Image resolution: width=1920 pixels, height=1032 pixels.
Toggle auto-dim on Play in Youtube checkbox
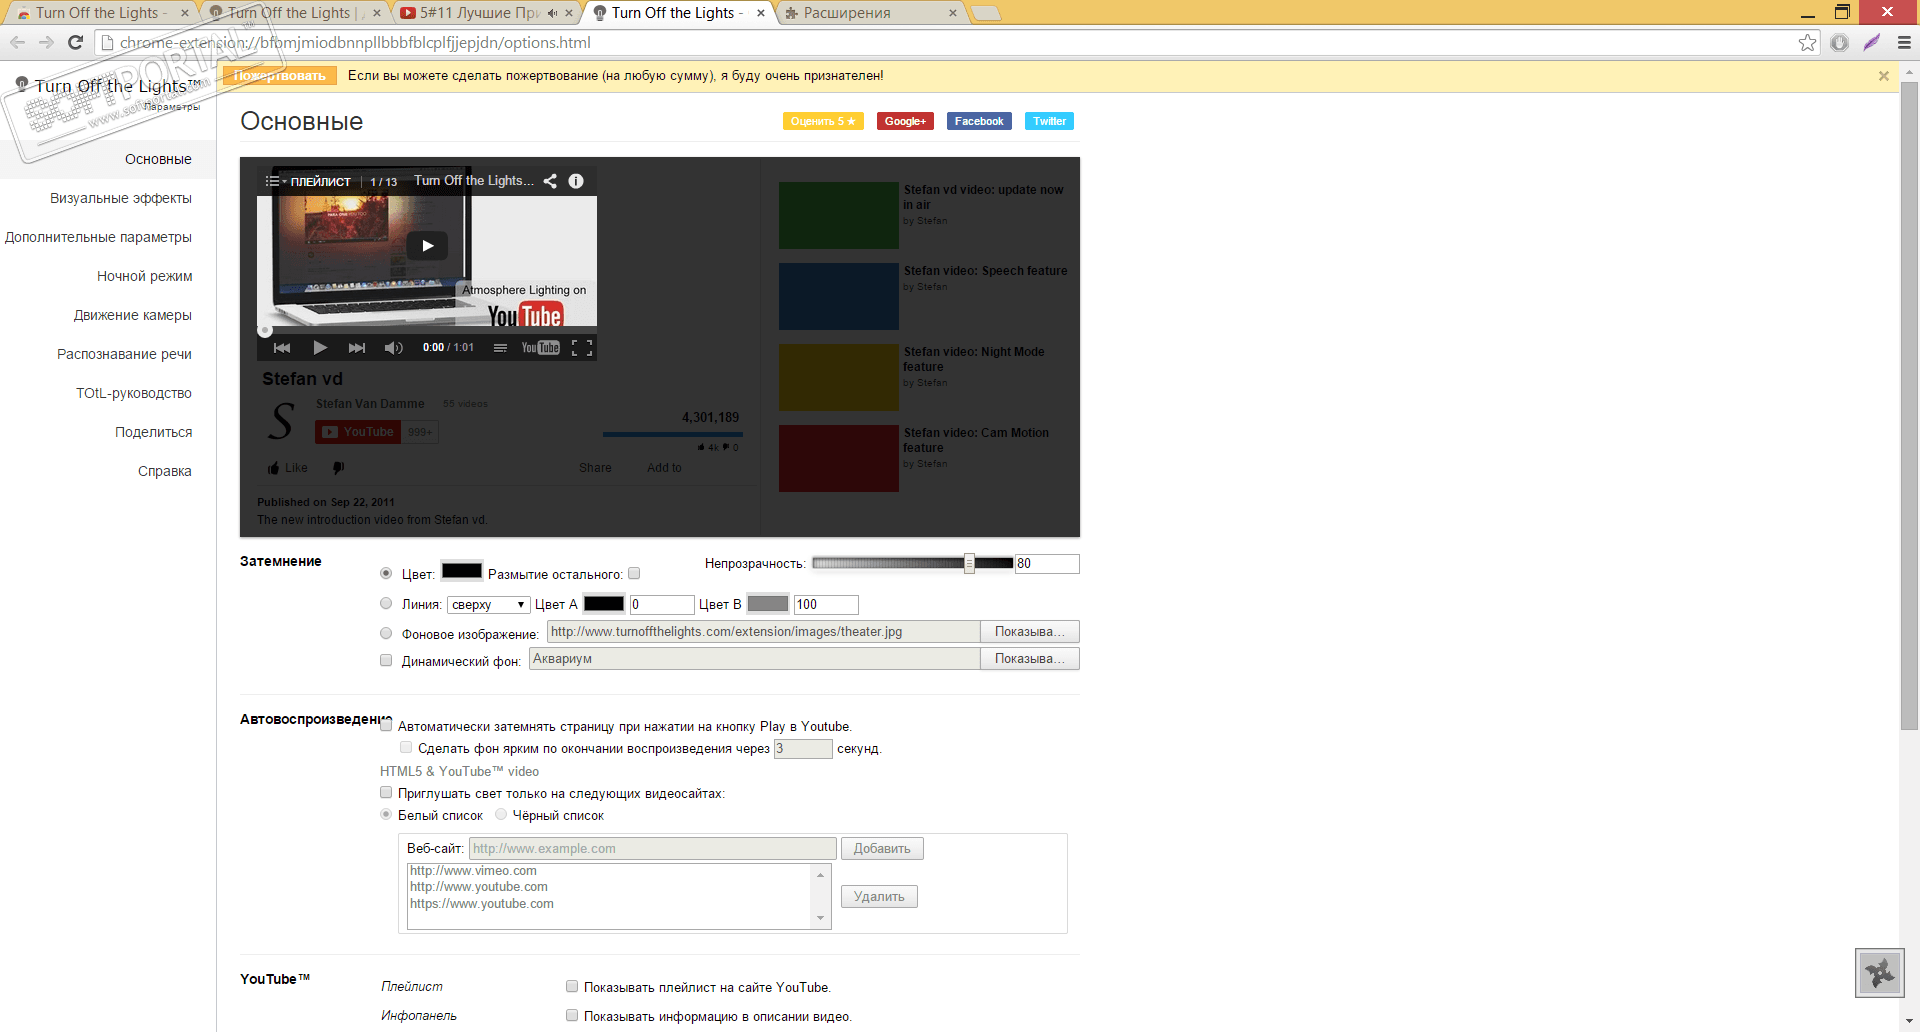tap(386, 726)
